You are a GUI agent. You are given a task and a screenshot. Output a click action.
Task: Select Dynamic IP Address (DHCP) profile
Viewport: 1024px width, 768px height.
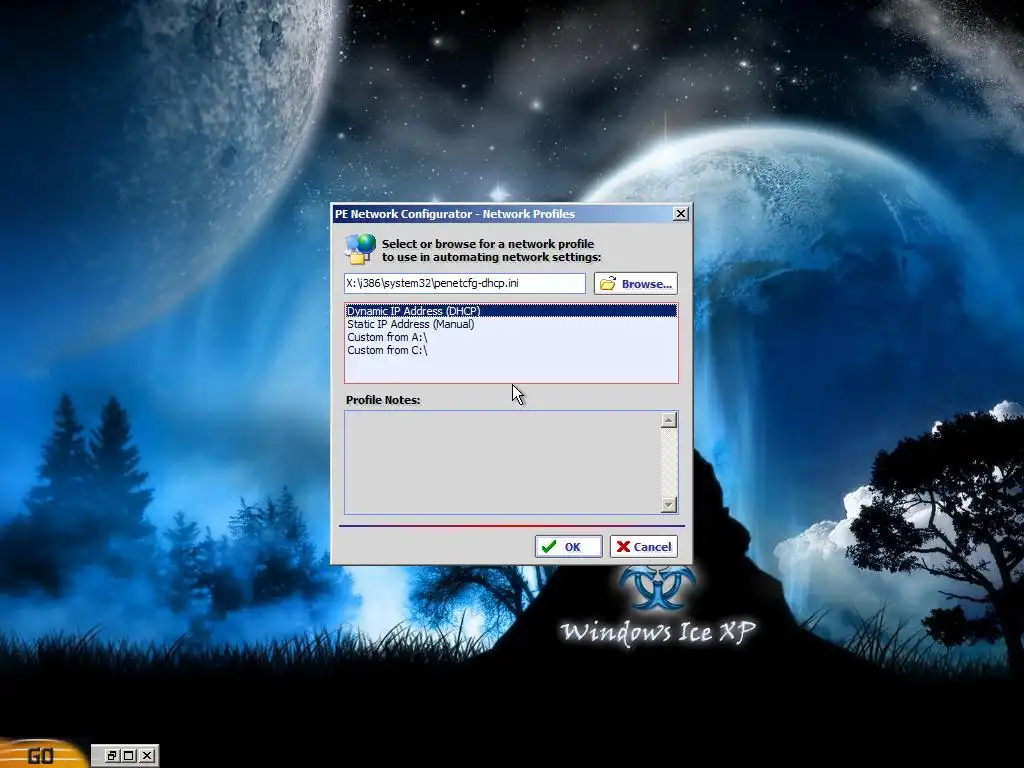click(511, 311)
